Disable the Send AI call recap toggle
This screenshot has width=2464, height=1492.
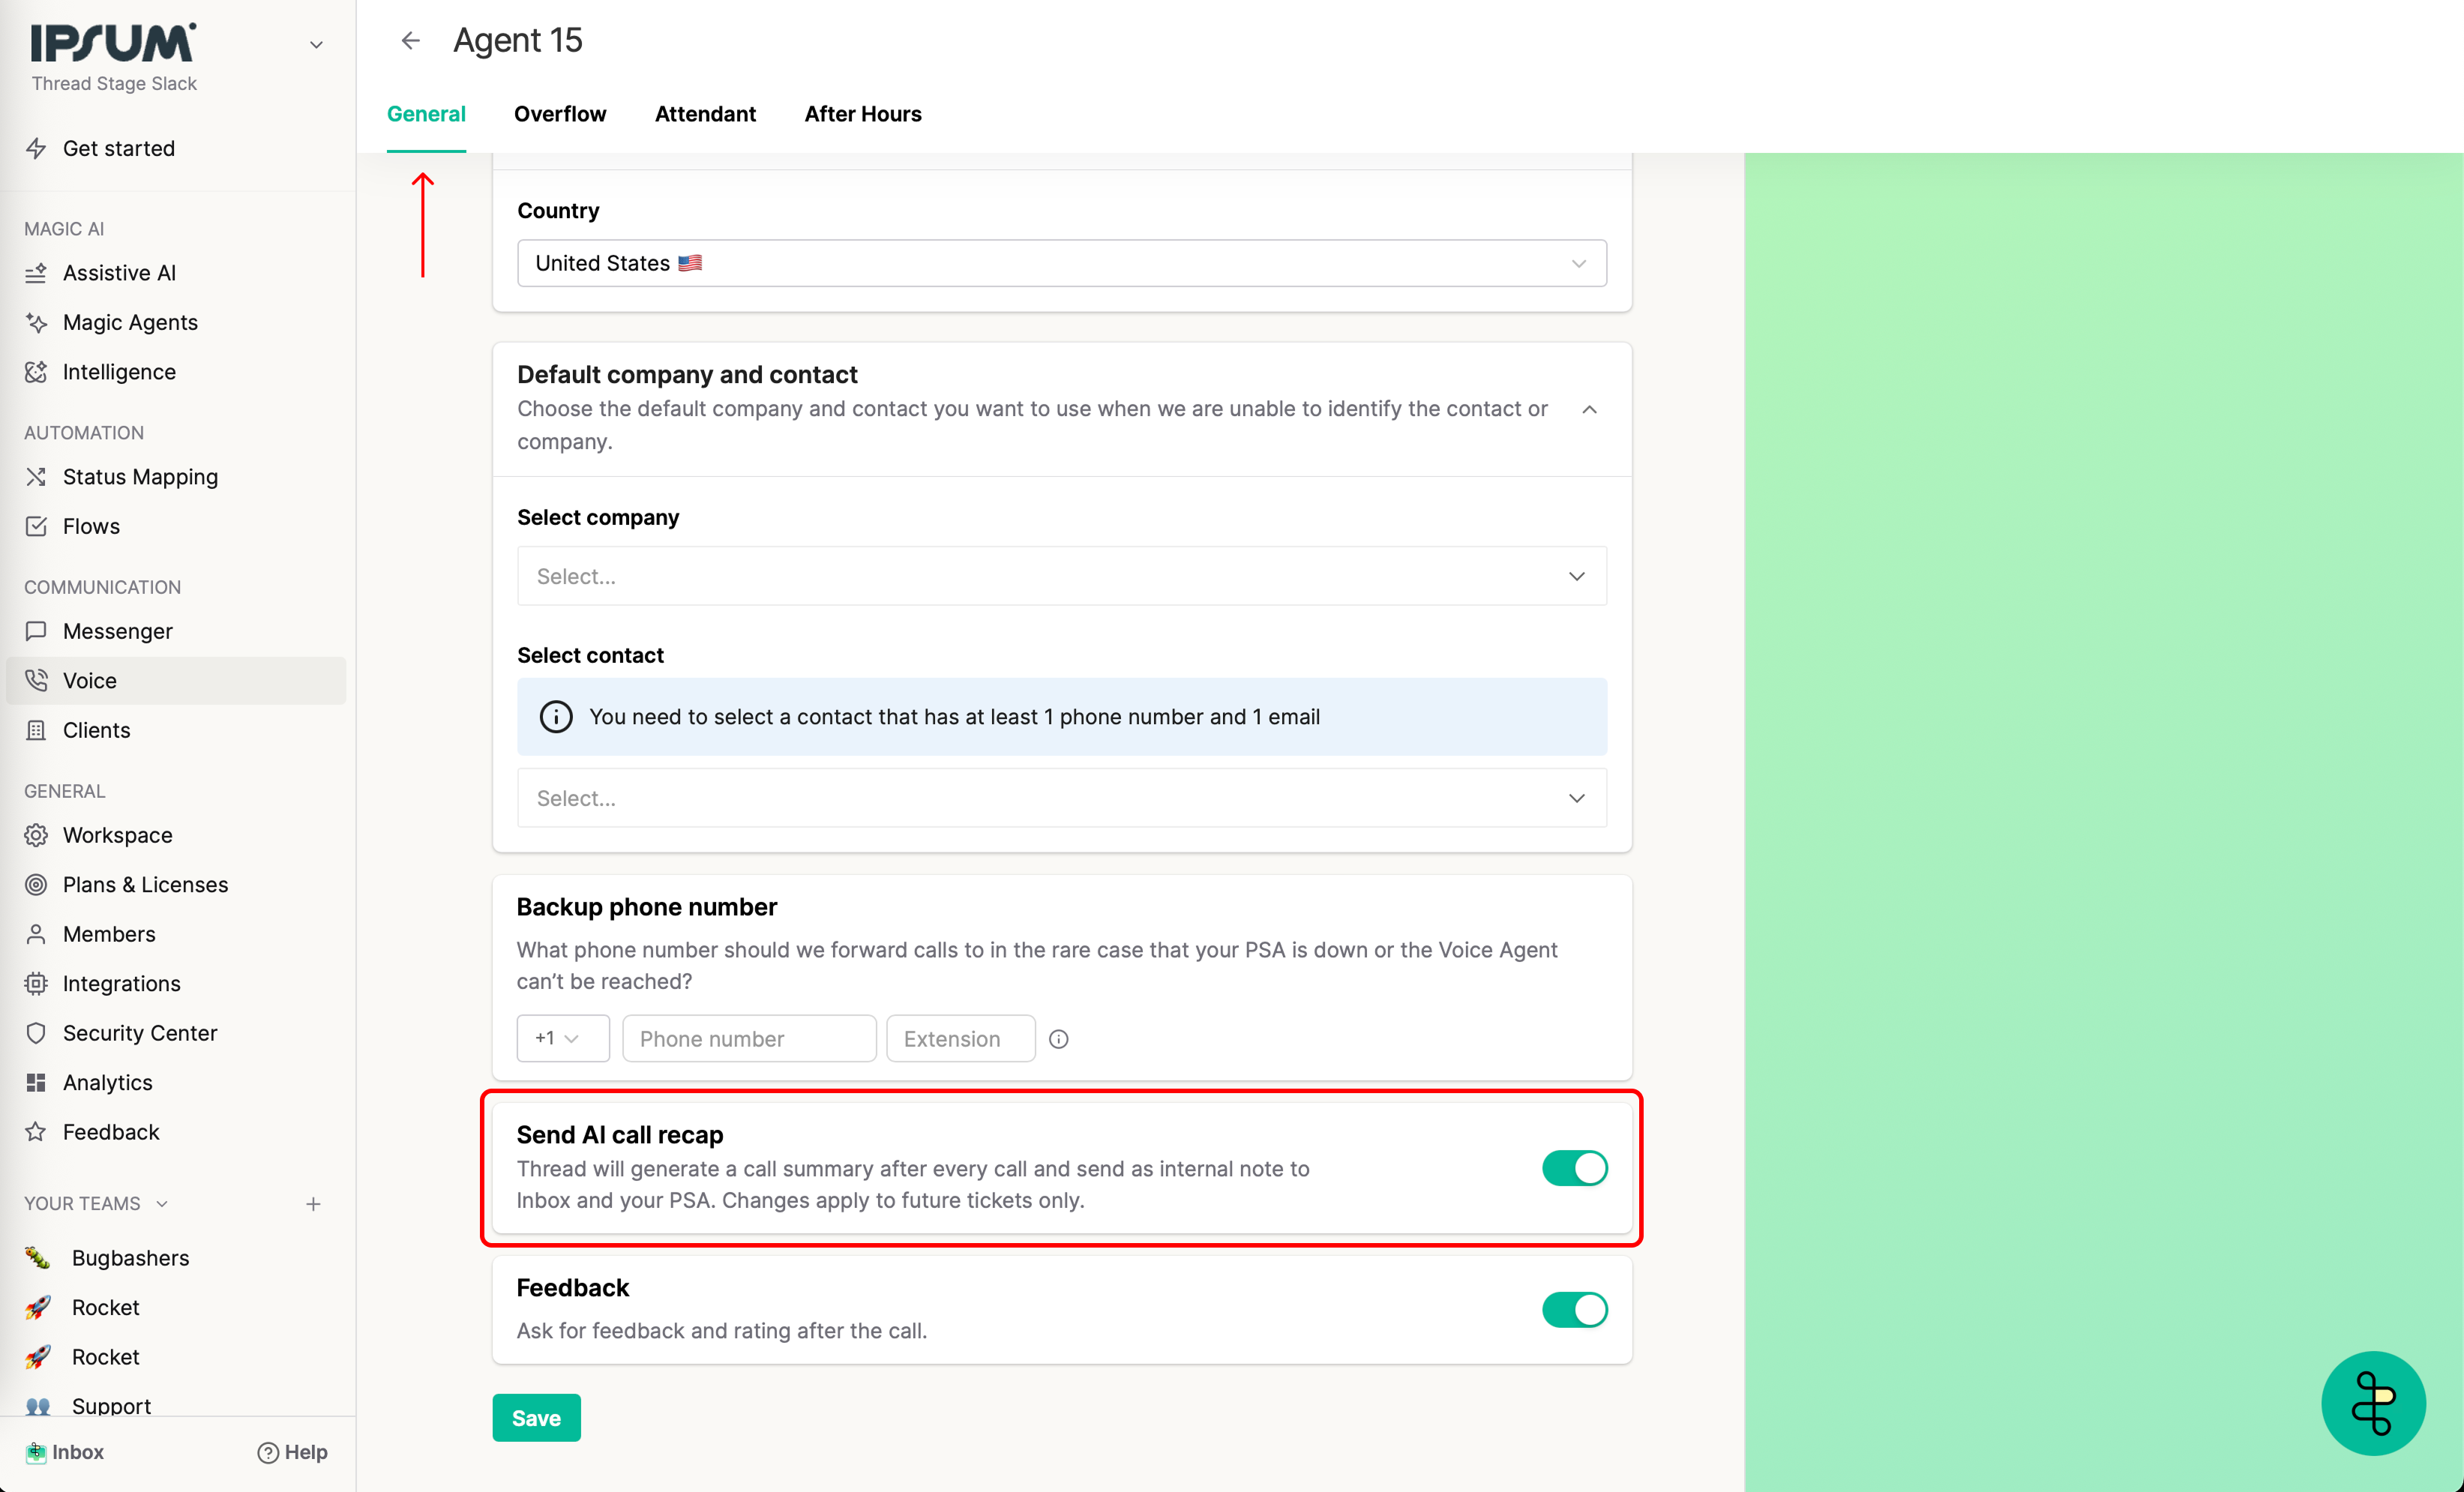[x=1574, y=1168]
